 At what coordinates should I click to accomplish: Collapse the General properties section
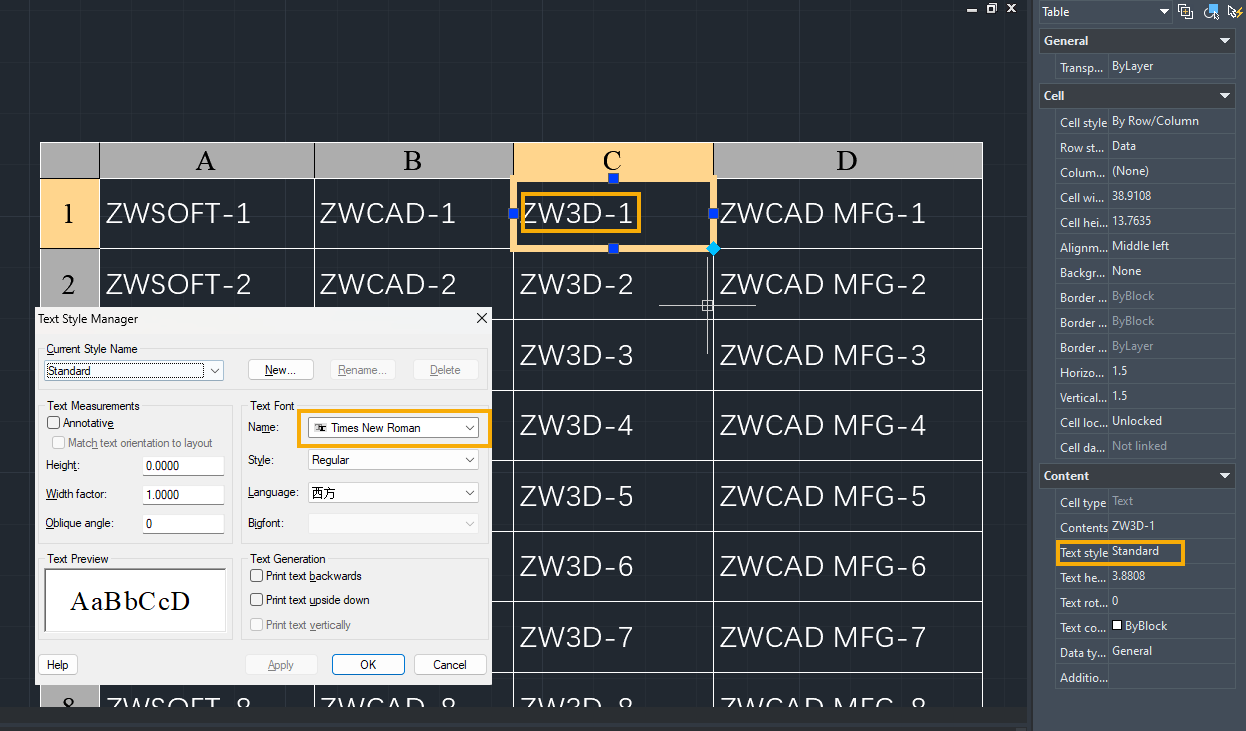[1225, 41]
